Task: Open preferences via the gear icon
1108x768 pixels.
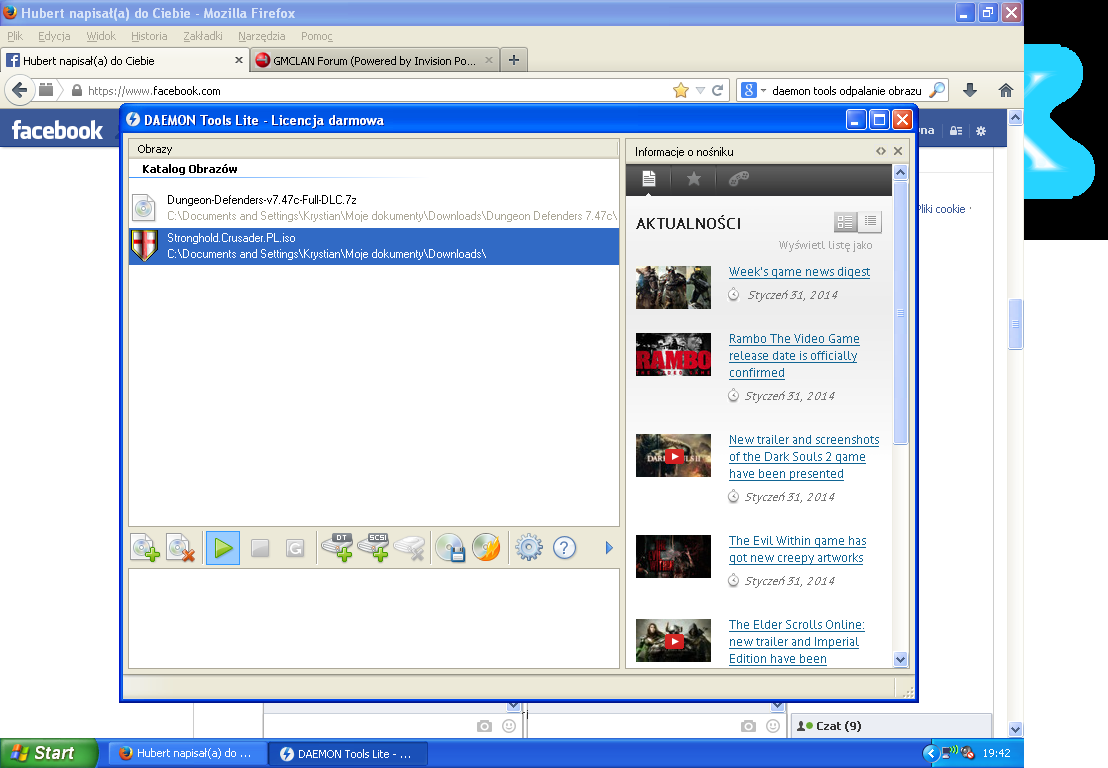Action: pyautogui.click(x=528, y=548)
